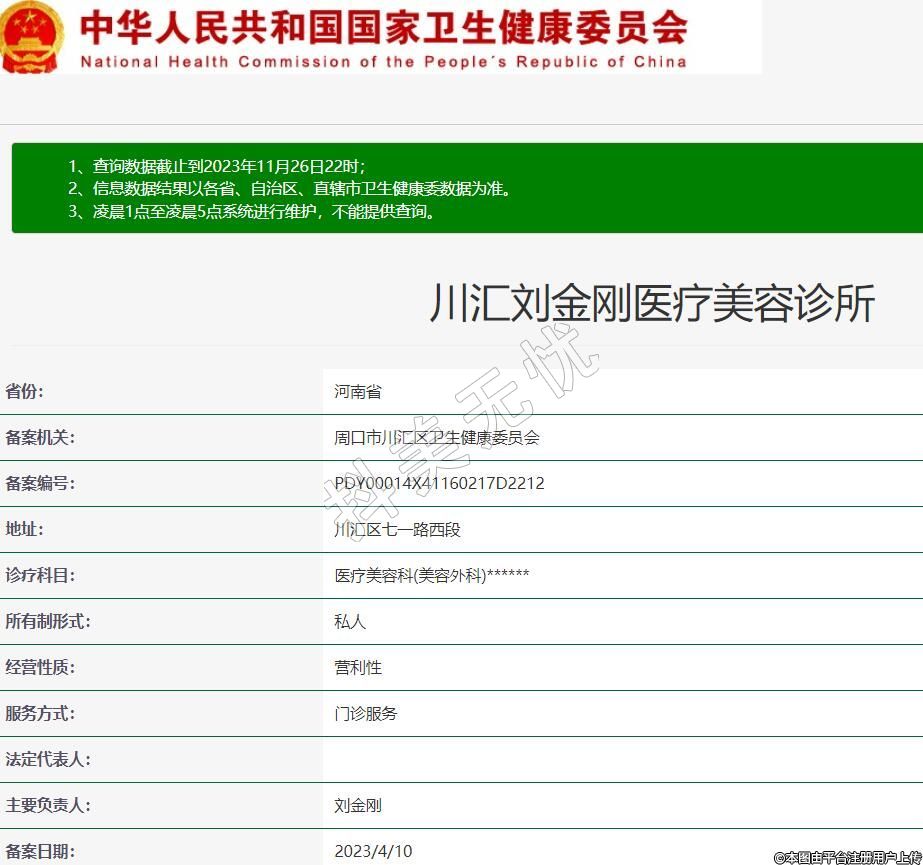Click the 中华人民共和国国家卫生健康委员会 header title
The image size is (923, 865).
(x=383, y=27)
